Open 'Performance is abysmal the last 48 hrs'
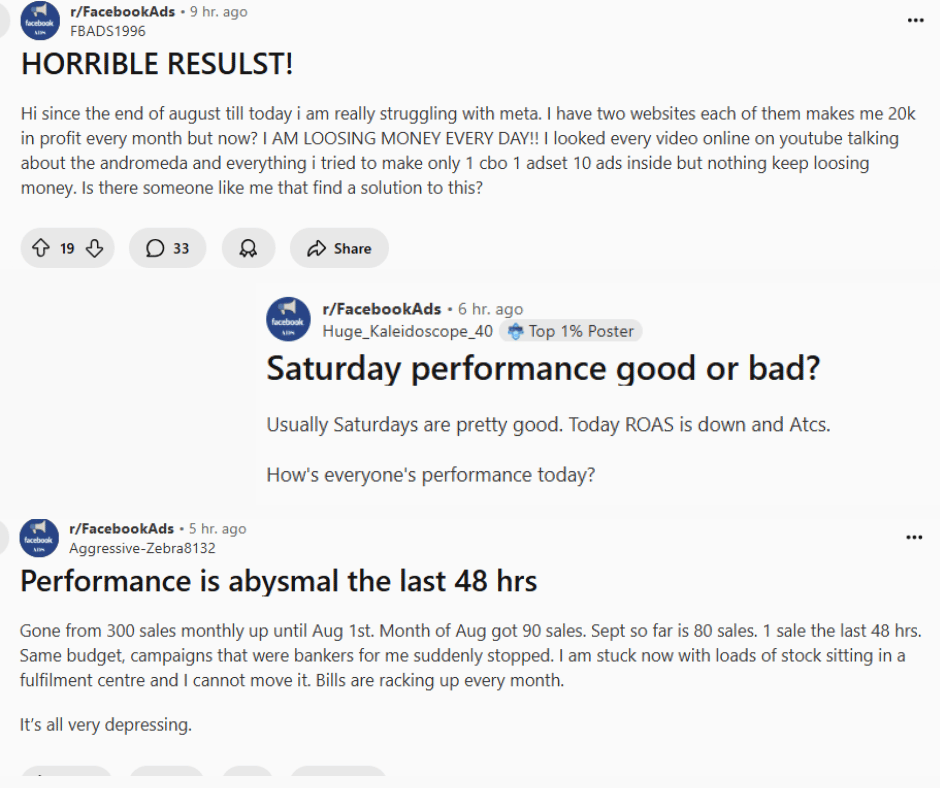 (x=279, y=581)
